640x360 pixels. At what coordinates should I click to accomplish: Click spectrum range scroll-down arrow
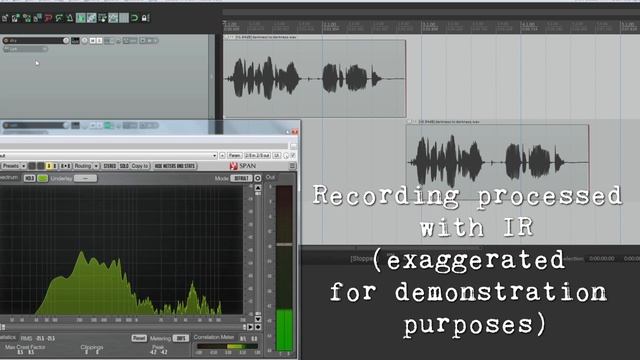click(258, 319)
